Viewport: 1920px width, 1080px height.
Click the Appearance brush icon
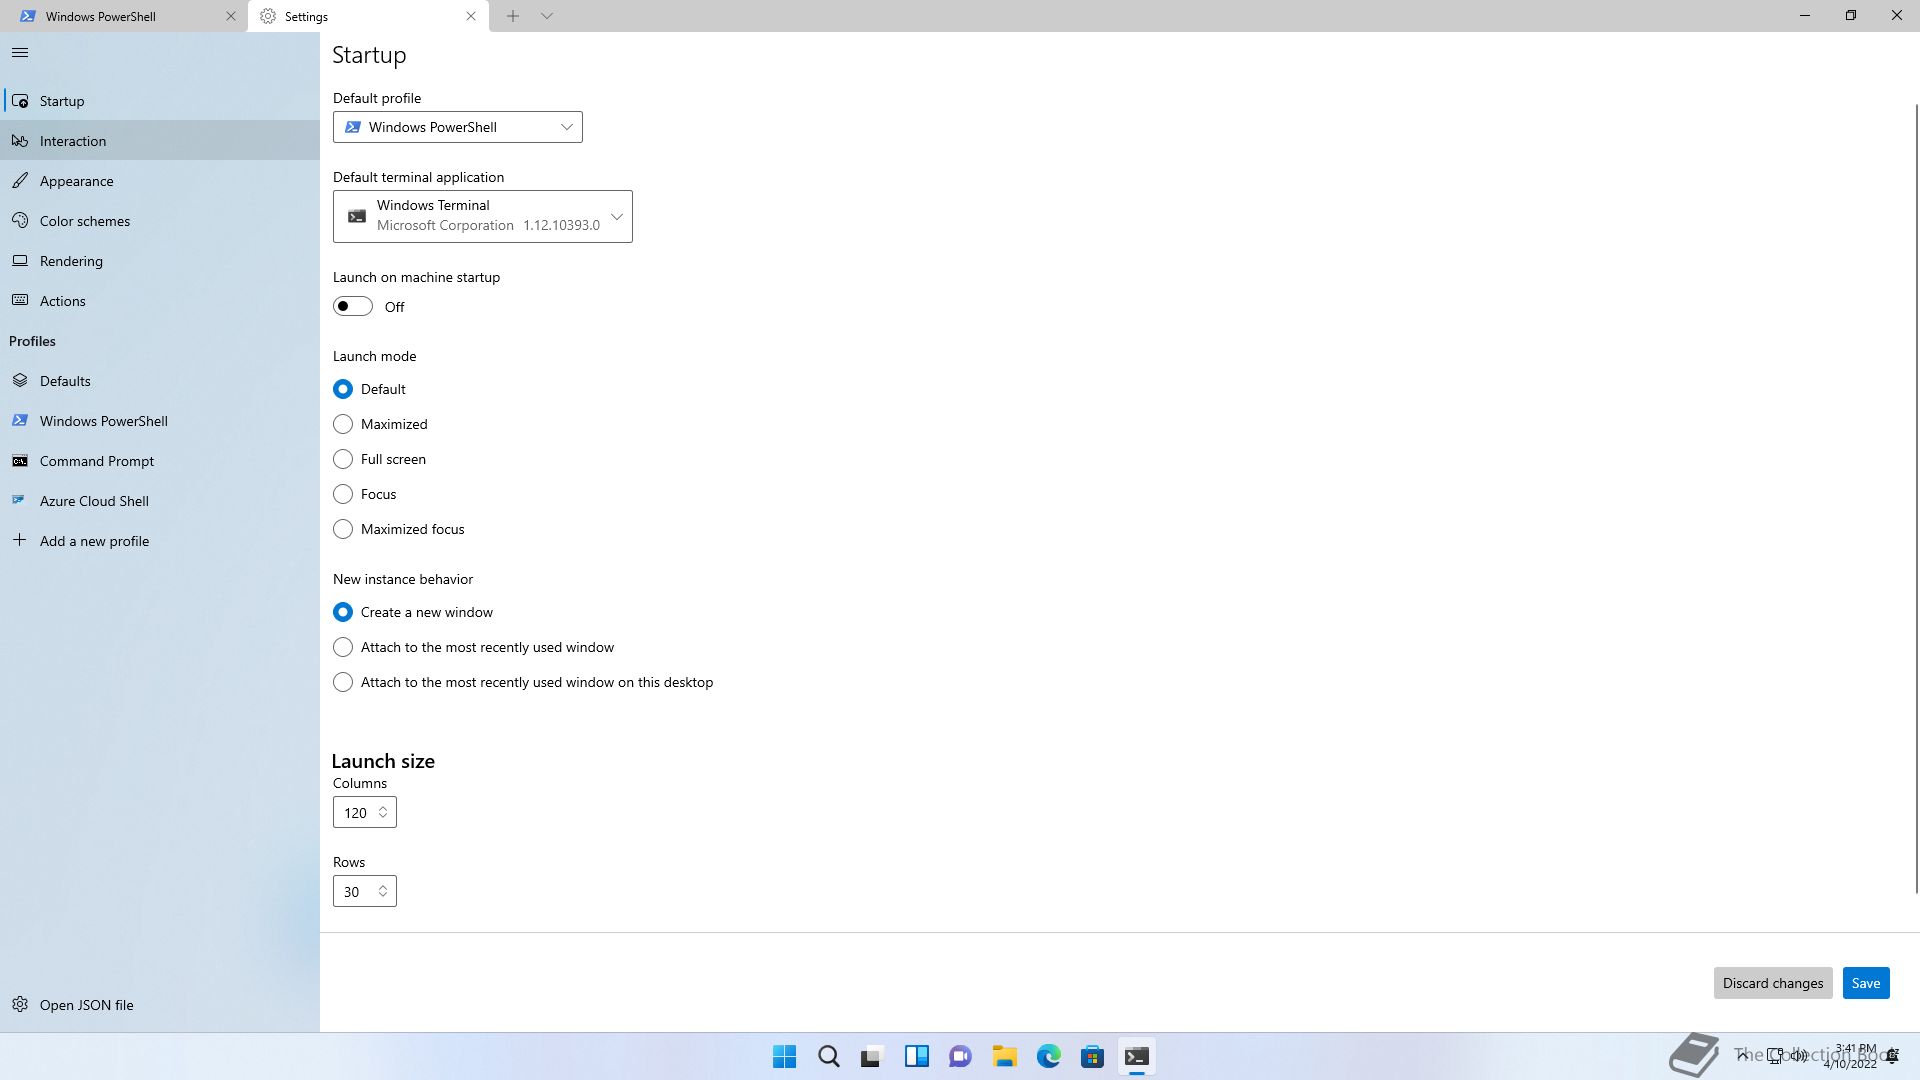(20, 181)
